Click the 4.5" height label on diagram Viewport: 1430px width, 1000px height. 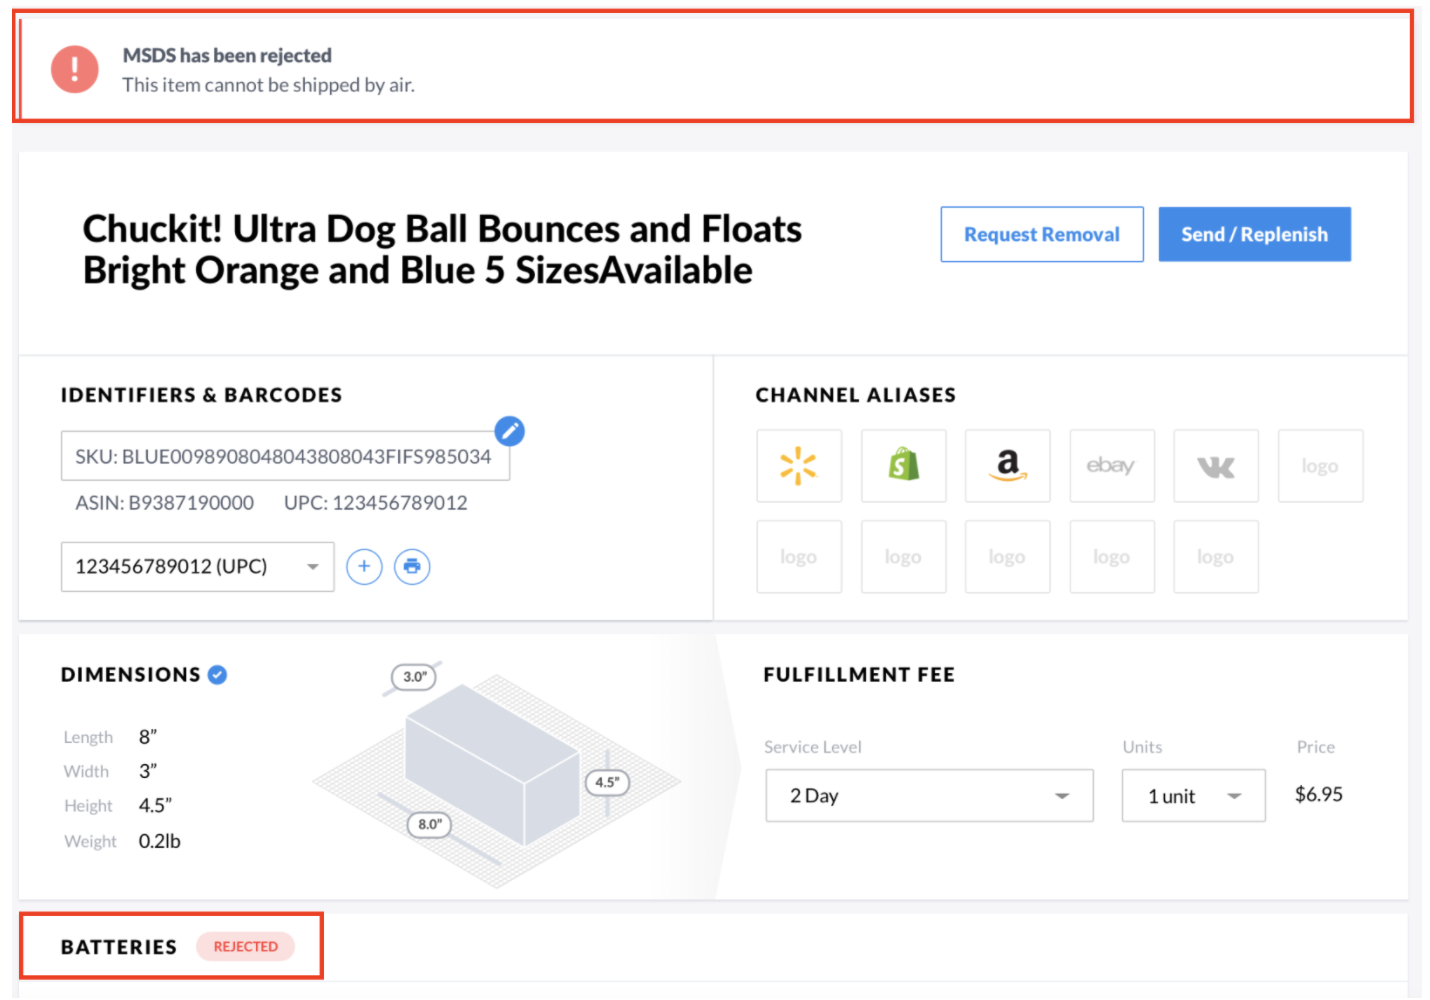pyautogui.click(x=607, y=783)
